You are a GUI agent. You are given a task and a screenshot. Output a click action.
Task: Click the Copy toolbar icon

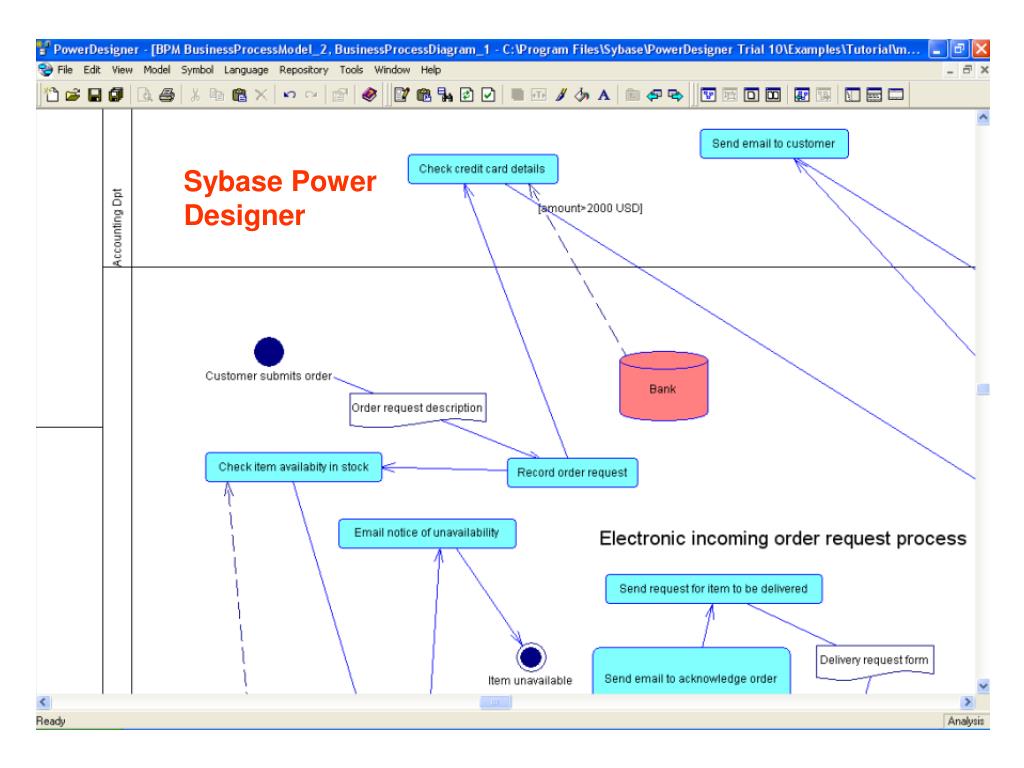point(217,95)
